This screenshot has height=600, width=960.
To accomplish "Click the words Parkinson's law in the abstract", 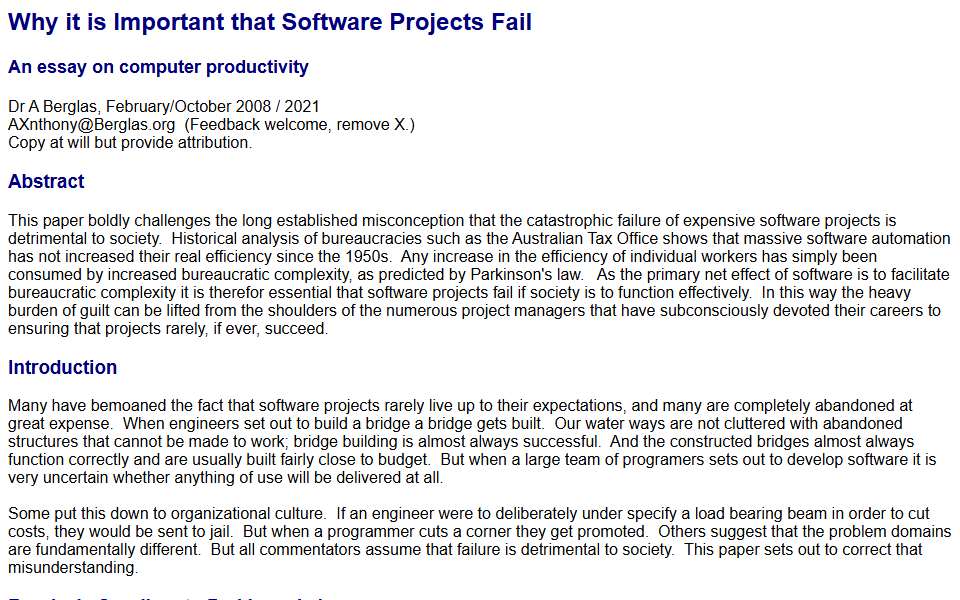I will pos(527,274).
